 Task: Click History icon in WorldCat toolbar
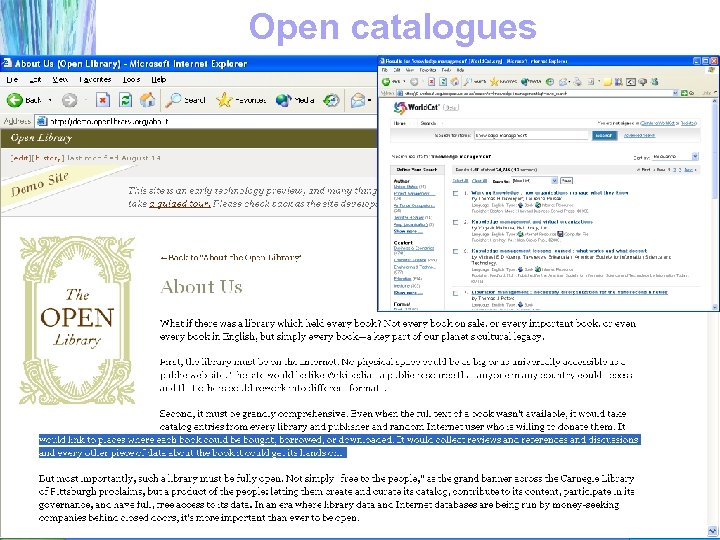tap(550, 82)
